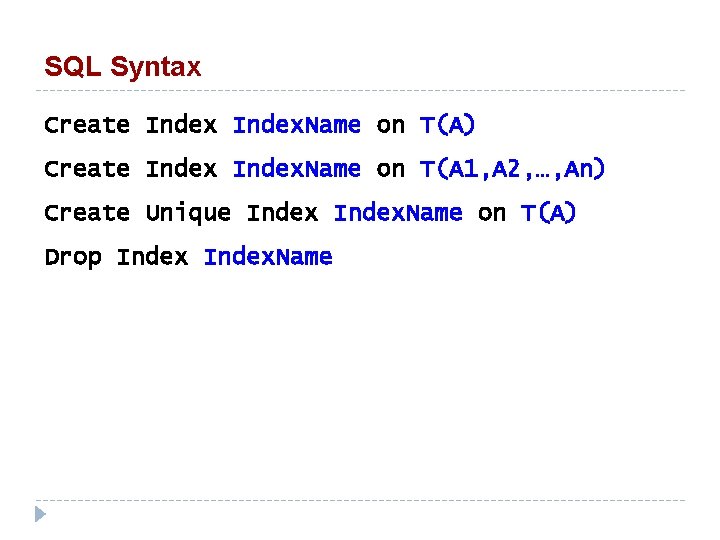The image size is (720, 540).
Task: Click the line 'Create Index IndexName on T(A)'
Action: [x=259, y=125]
